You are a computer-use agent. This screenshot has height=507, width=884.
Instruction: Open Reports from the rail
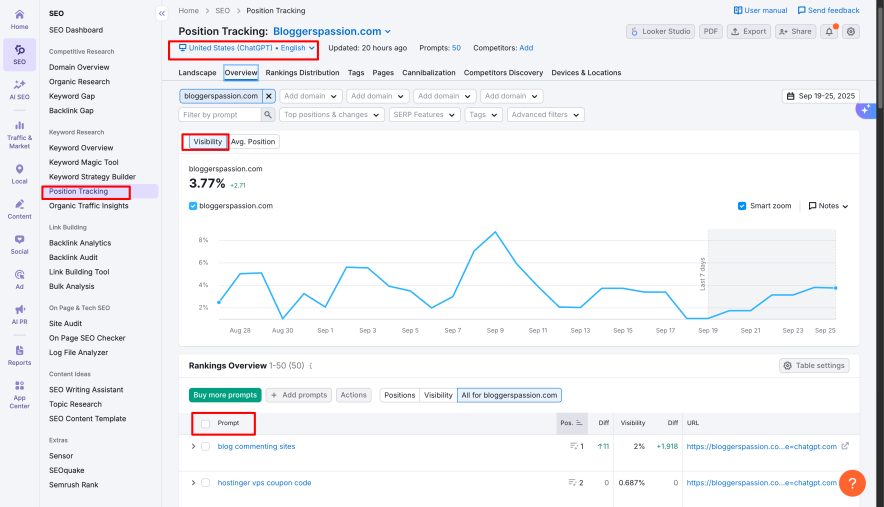[19, 355]
